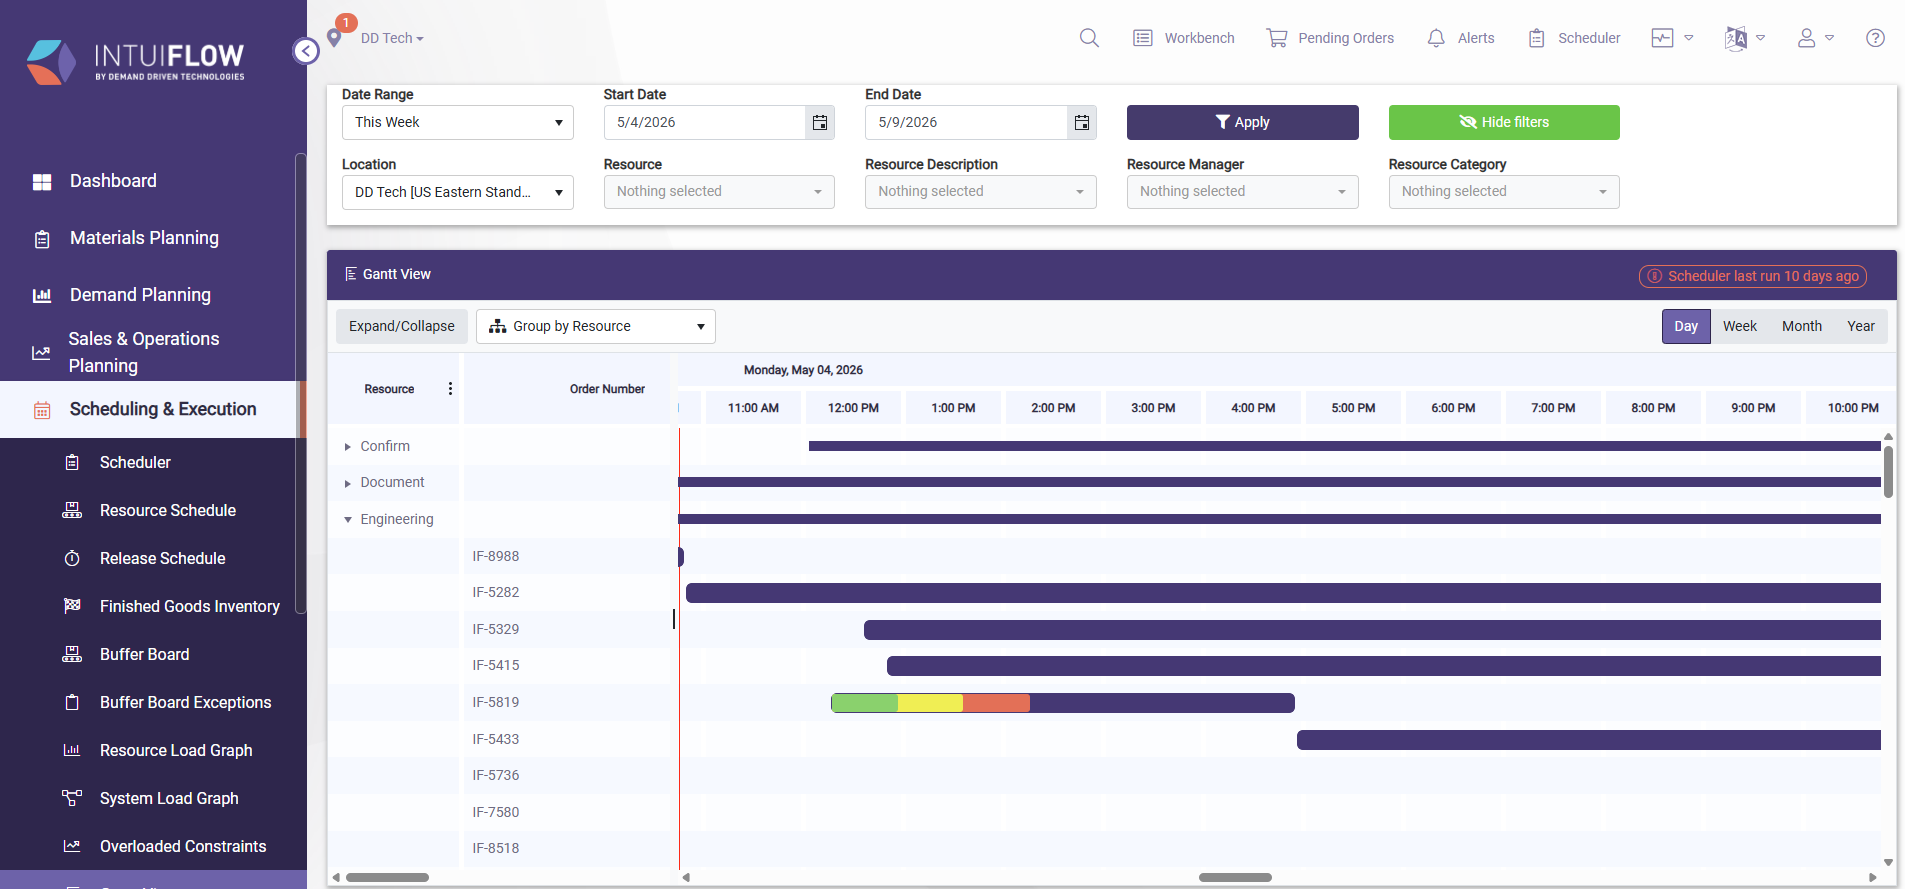This screenshot has height=889, width=1905.
Task: Open the Date Range This Week dropdown
Action: [x=457, y=122]
